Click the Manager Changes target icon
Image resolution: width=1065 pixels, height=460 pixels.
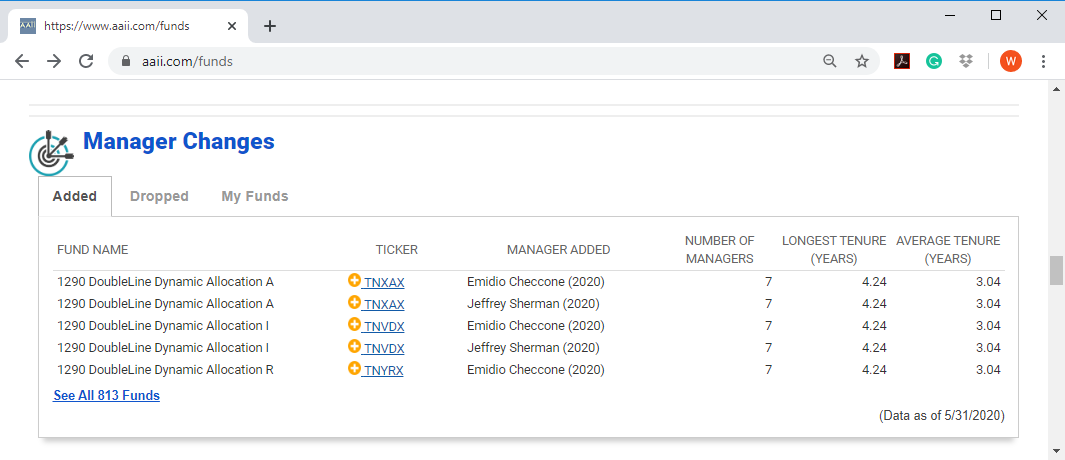tap(51, 152)
